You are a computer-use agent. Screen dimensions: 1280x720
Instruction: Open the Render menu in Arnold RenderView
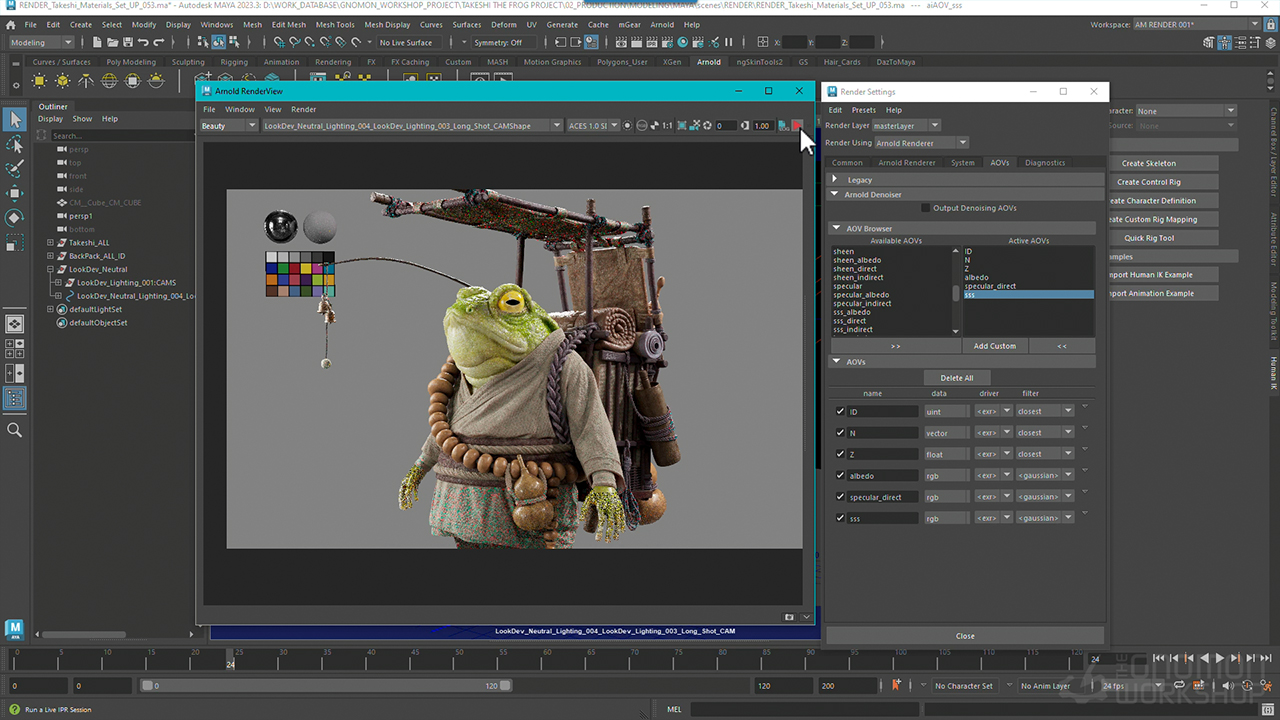point(303,109)
